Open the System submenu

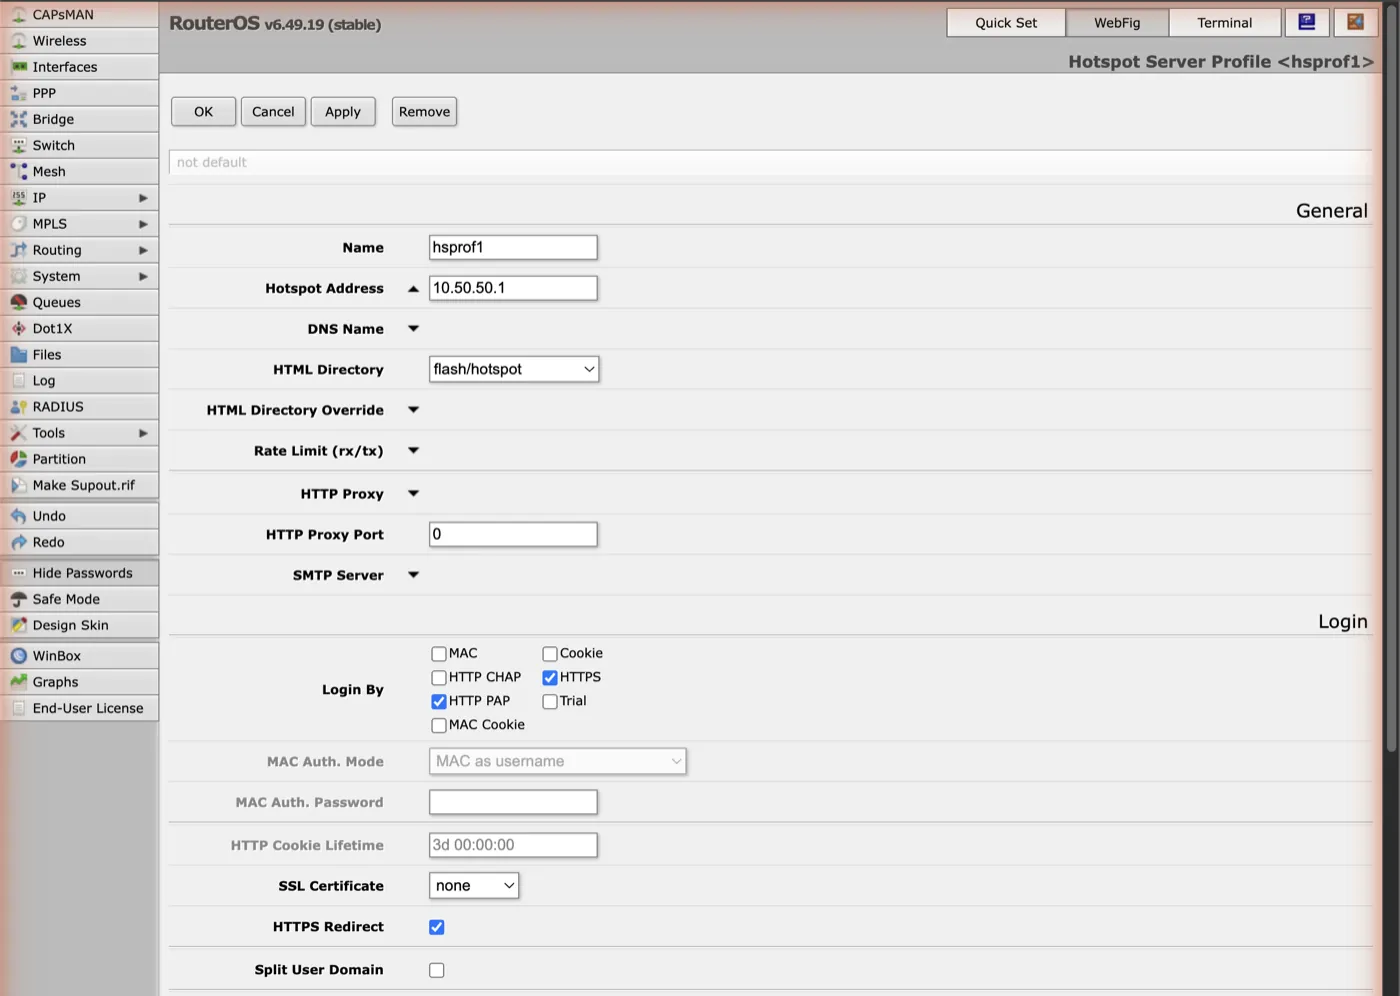coord(80,276)
